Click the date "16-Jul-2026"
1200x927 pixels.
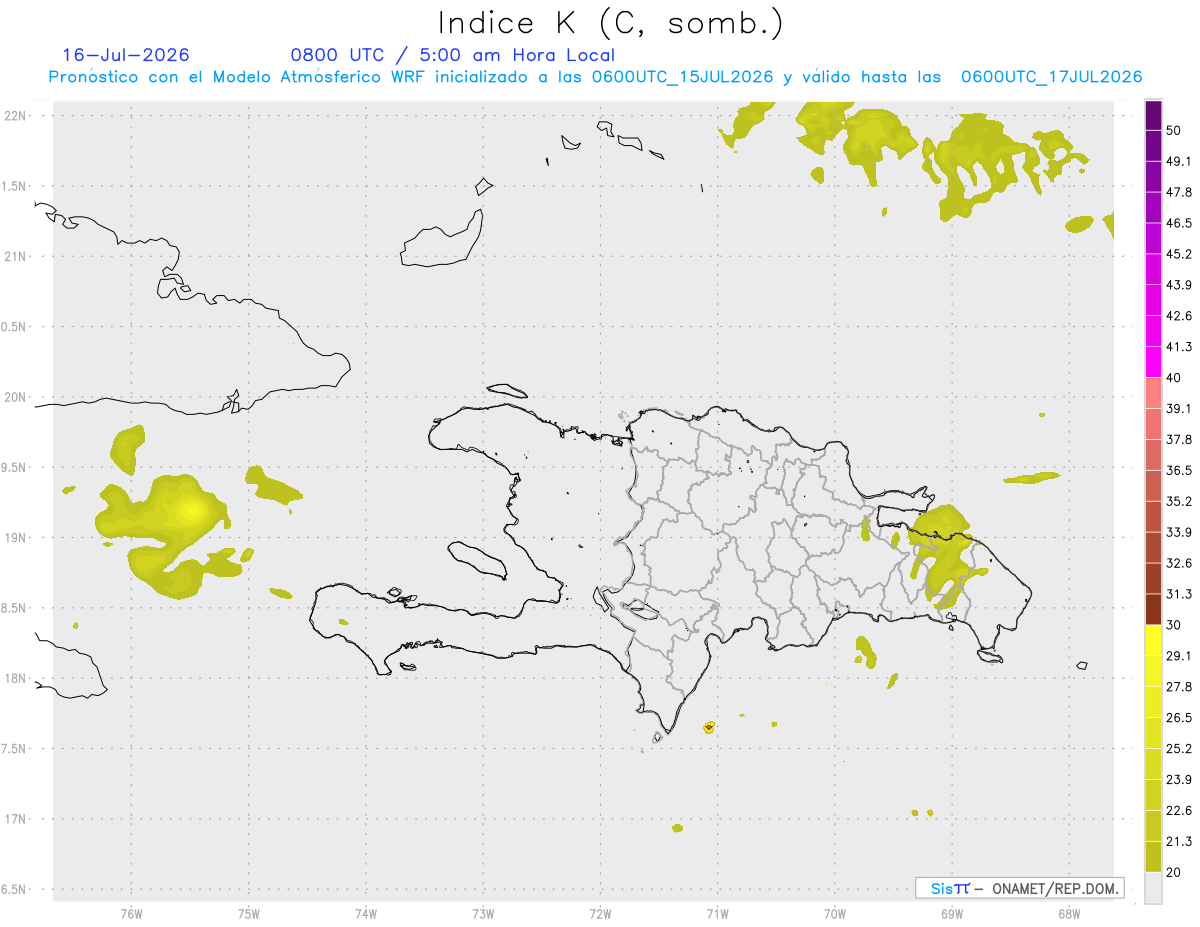tap(125, 55)
